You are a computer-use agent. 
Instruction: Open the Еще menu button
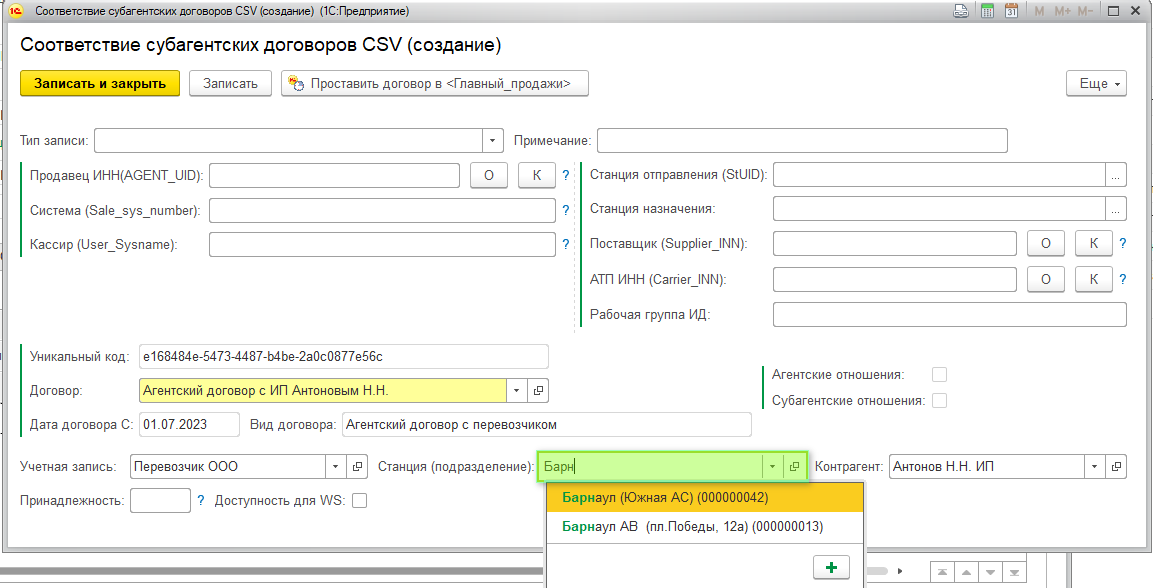coord(1096,84)
